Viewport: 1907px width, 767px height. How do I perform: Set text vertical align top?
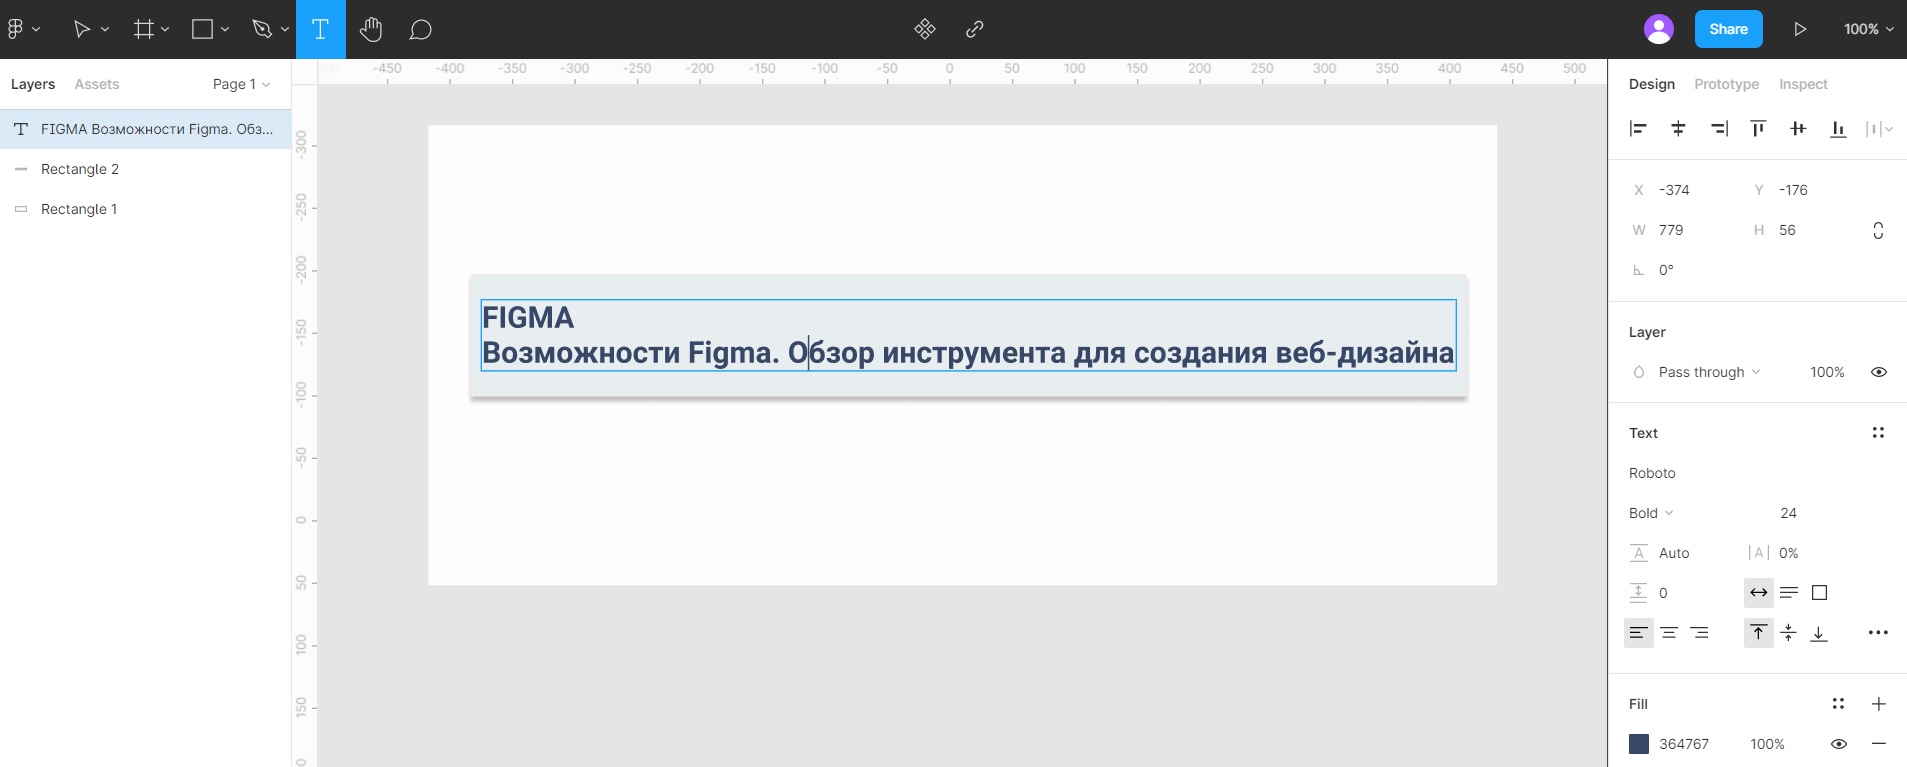1759,633
